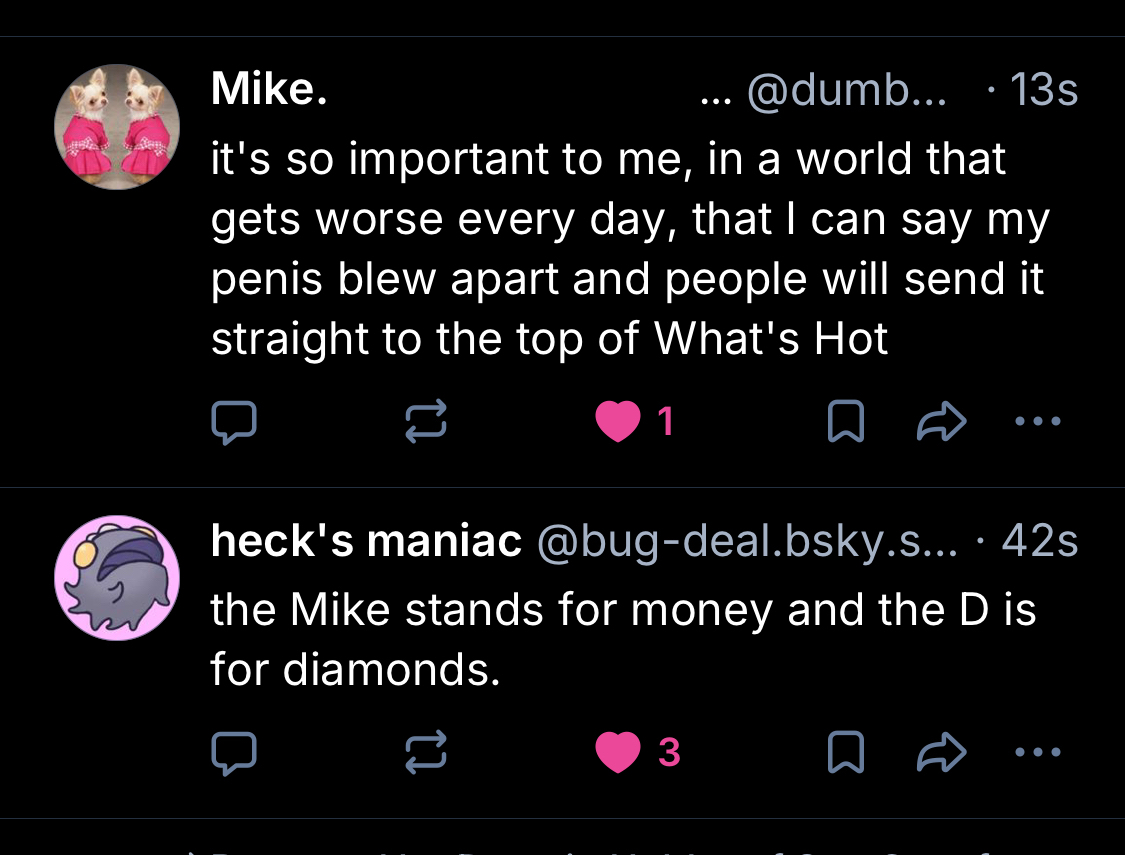Image resolution: width=1125 pixels, height=855 pixels.
Task: Bookmark Mike's post
Action: (x=846, y=424)
